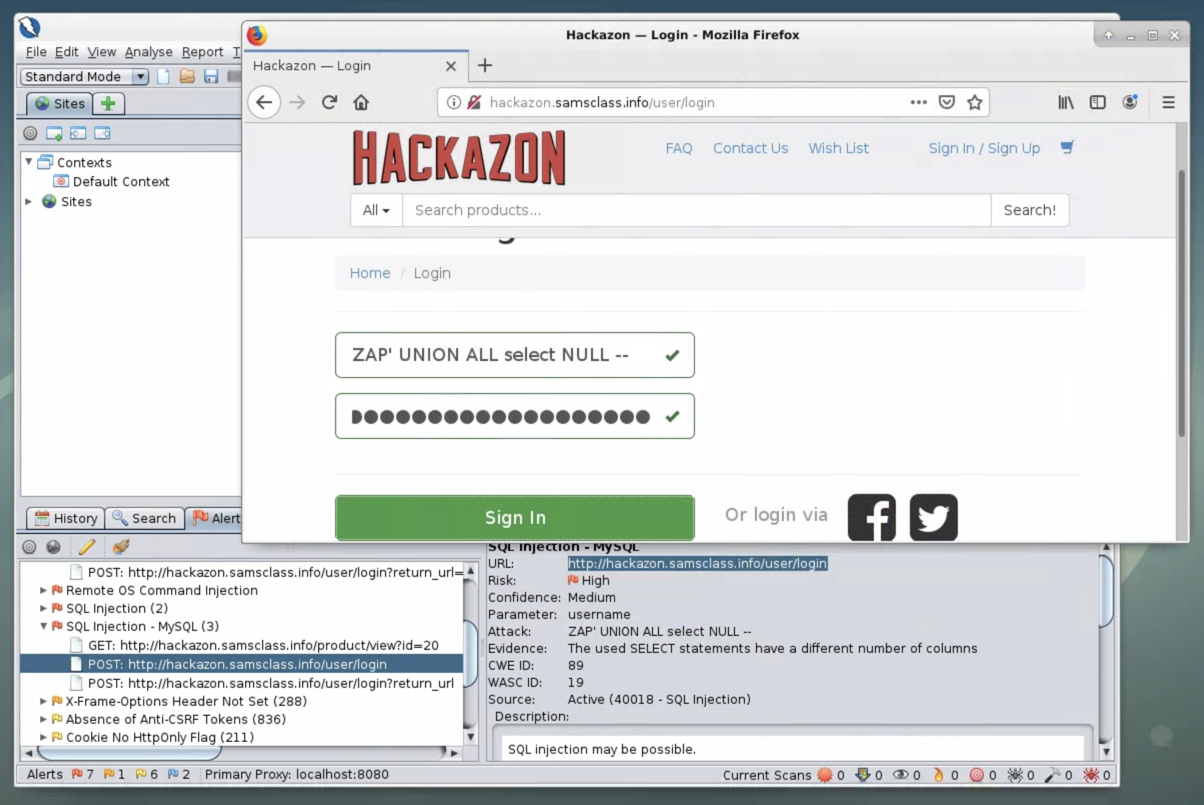Screen dimensions: 1204x805
Task: Expand Cookie No HttpOnly Flag alert
Action: pos(43,737)
